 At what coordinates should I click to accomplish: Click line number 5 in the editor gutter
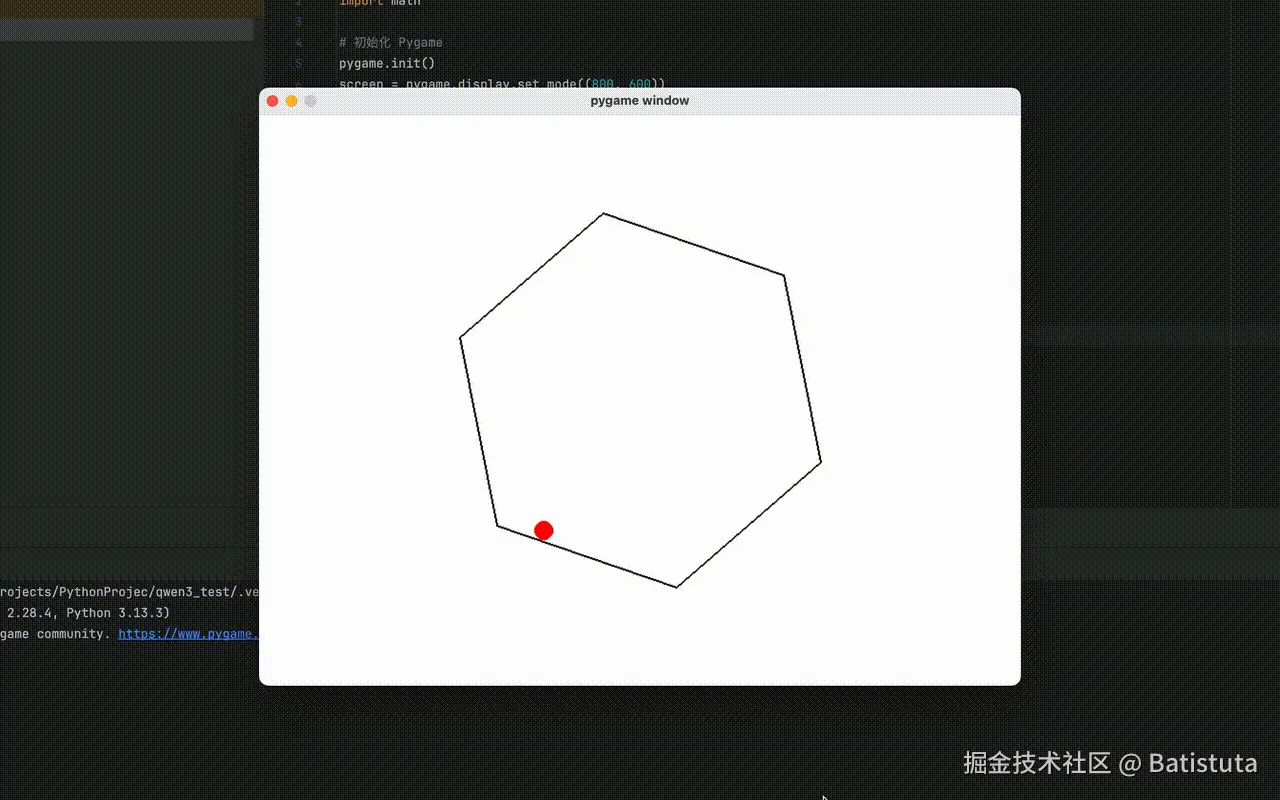(x=299, y=63)
